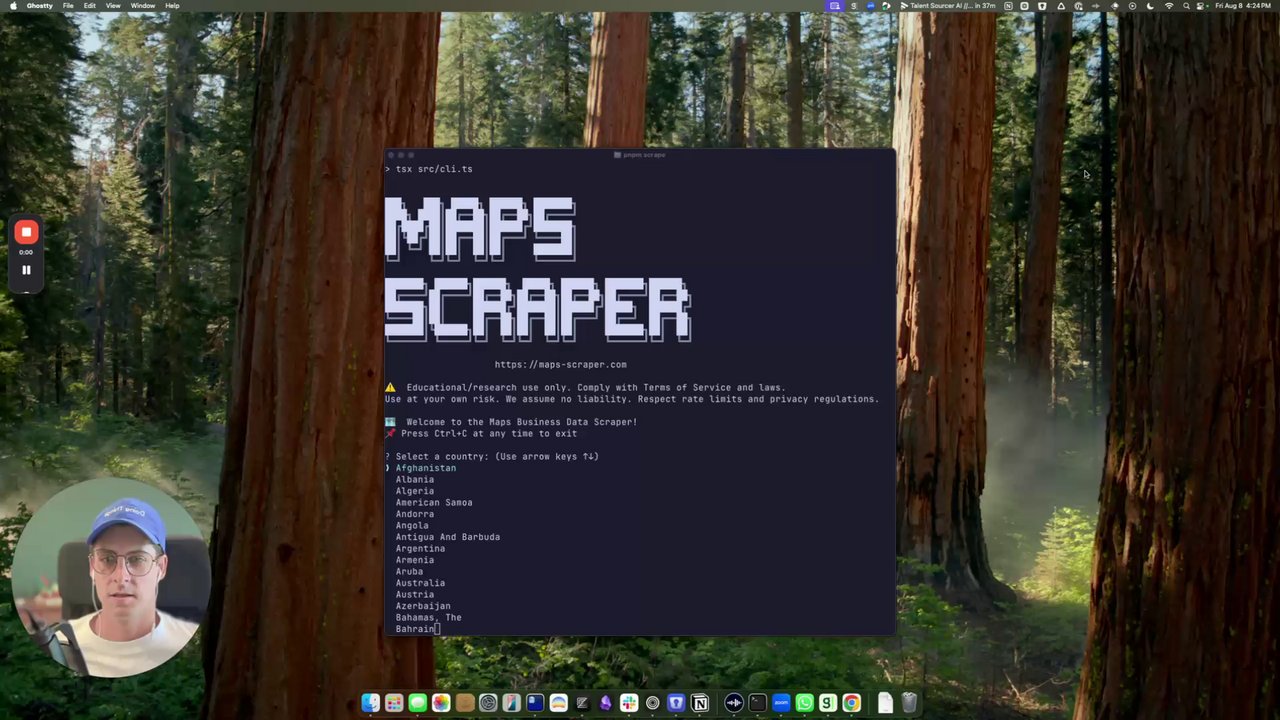This screenshot has width=1280, height=720.
Task: Pause the recording with pause icon
Action: [26, 270]
